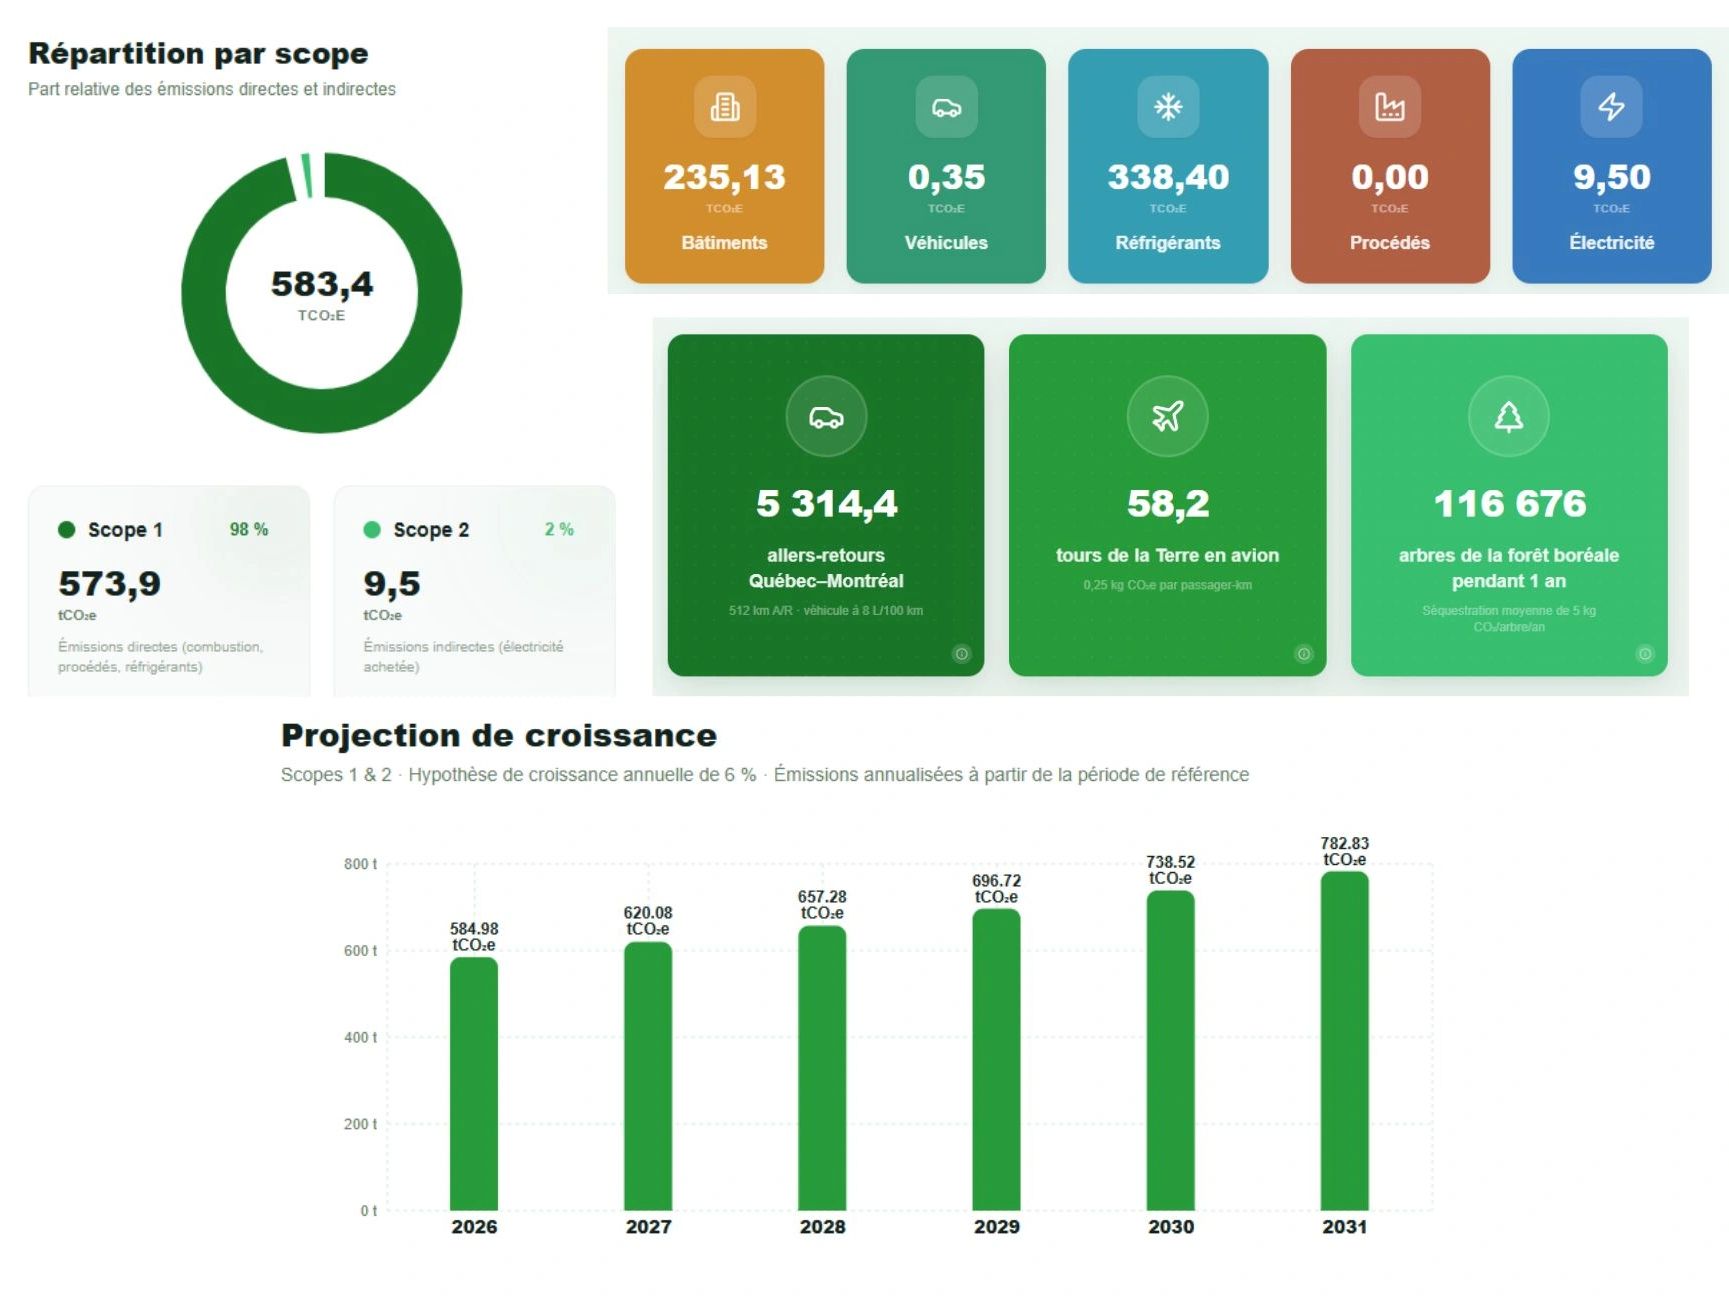Screen dimensions: 1729x1300
Task: Open info icon on the Québec–Montréal card
Action: (x=962, y=654)
